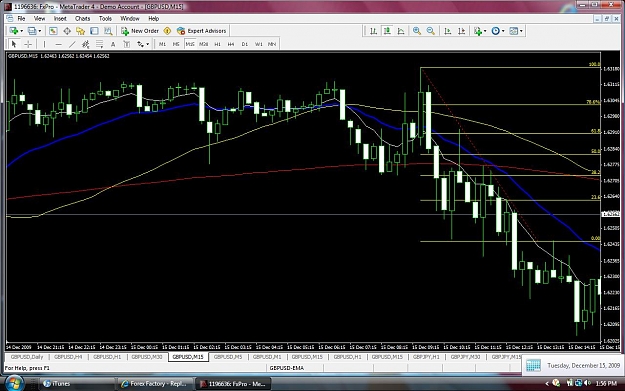Open the periodicity clock icon
The width and height of the screenshot is (625, 391).
click(x=496, y=31)
